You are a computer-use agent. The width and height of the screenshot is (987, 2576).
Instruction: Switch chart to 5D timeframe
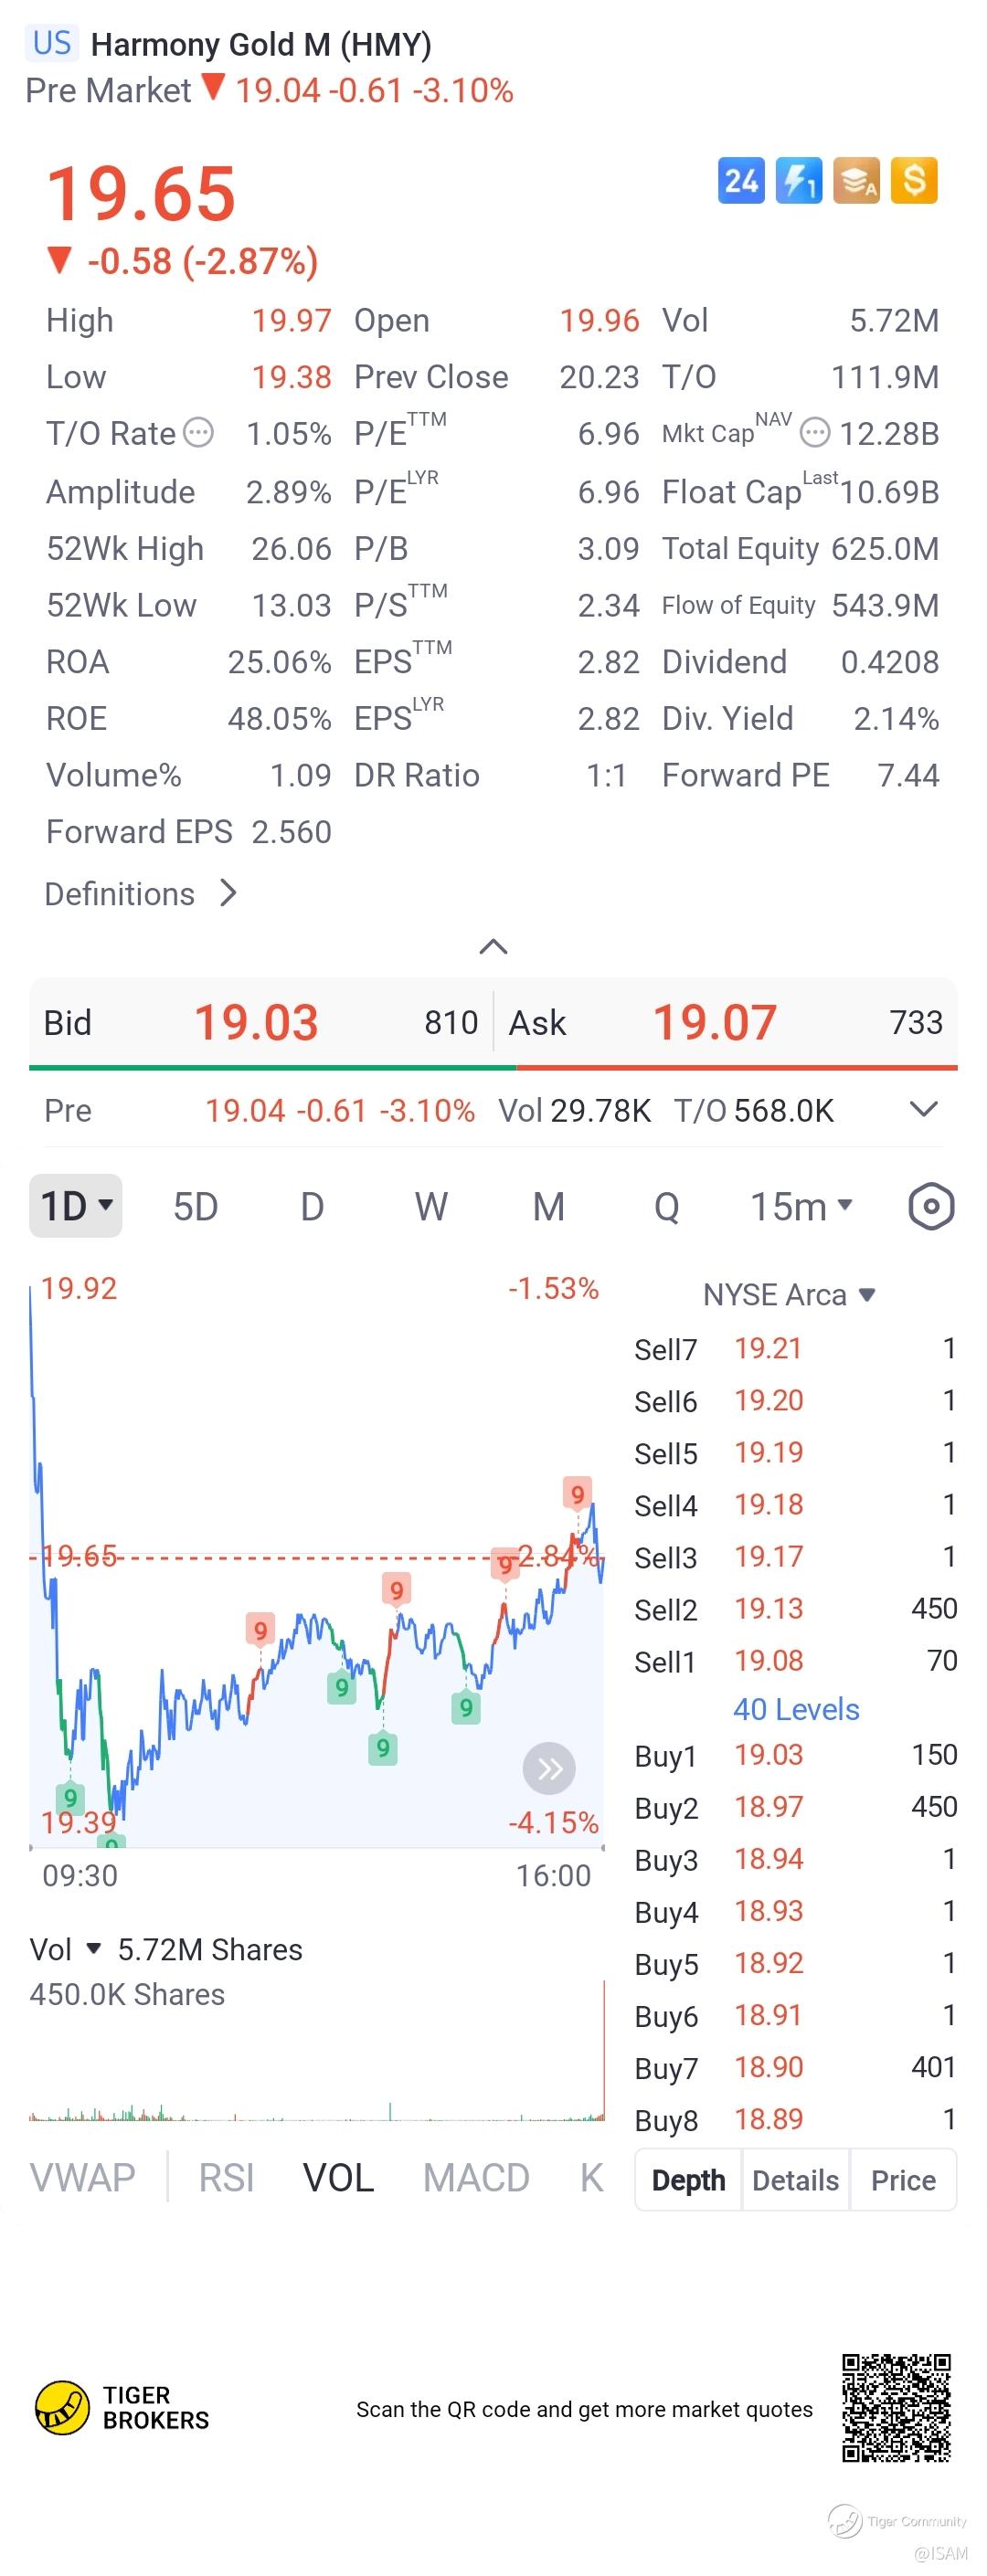click(x=195, y=1207)
